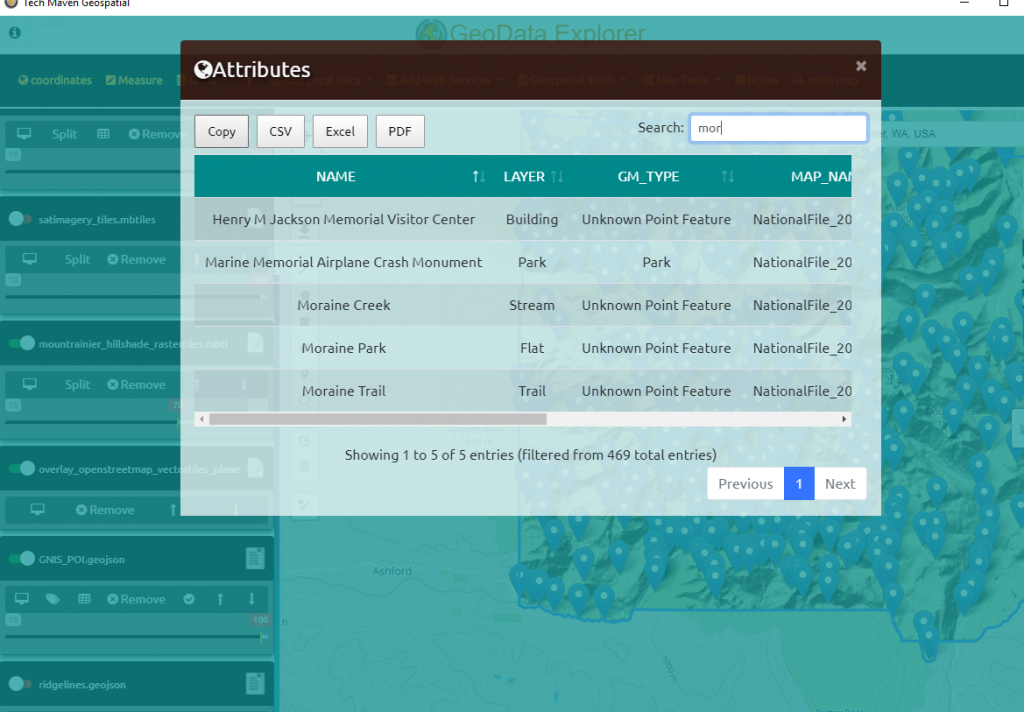Click the monitor icon under satimagery_tiles.mbtiles
This screenshot has height=712, width=1024.
(29, 259)
